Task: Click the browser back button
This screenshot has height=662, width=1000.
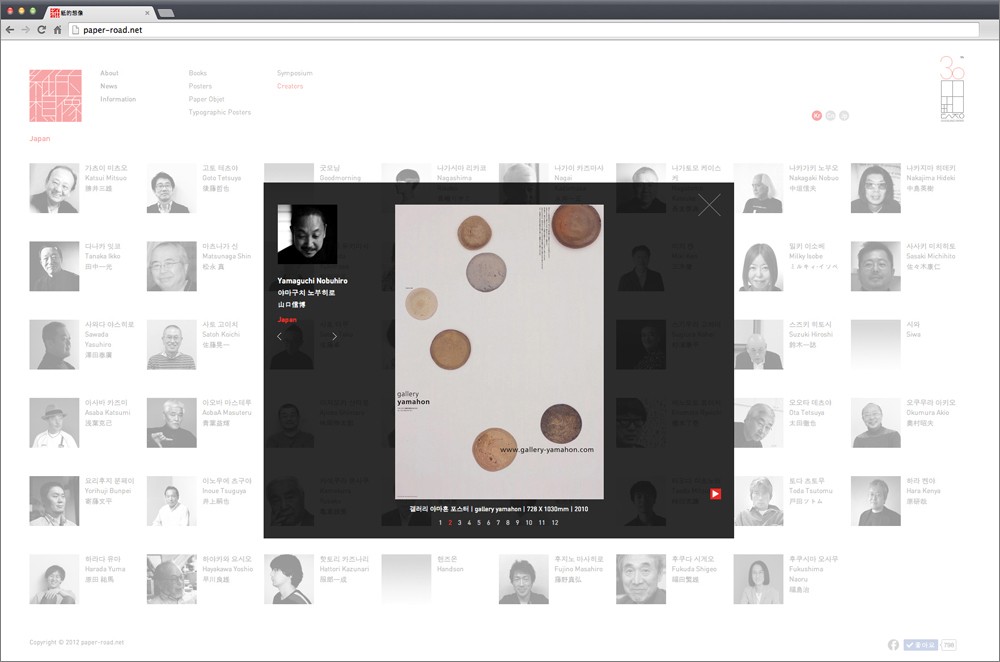Action: pos(10,29)
